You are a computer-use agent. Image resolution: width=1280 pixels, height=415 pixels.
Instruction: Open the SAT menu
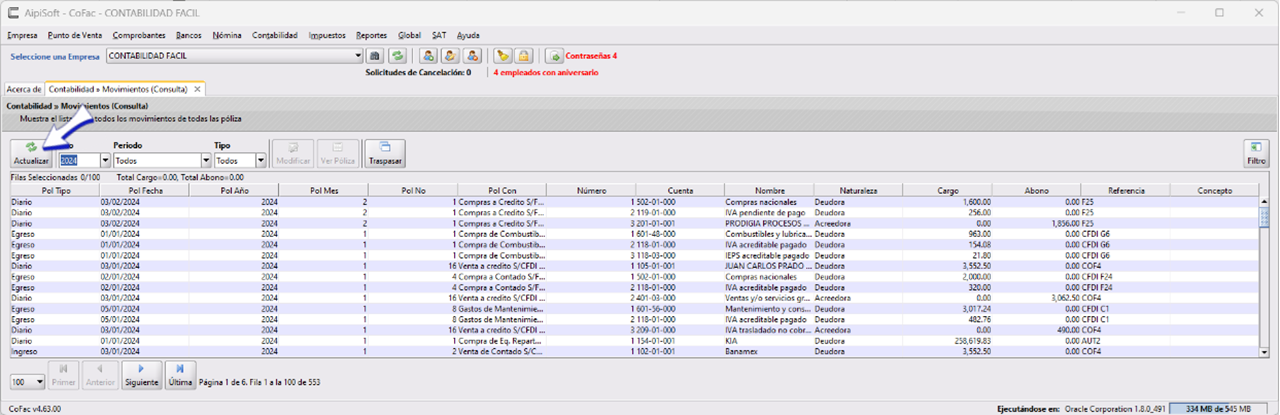439,35
